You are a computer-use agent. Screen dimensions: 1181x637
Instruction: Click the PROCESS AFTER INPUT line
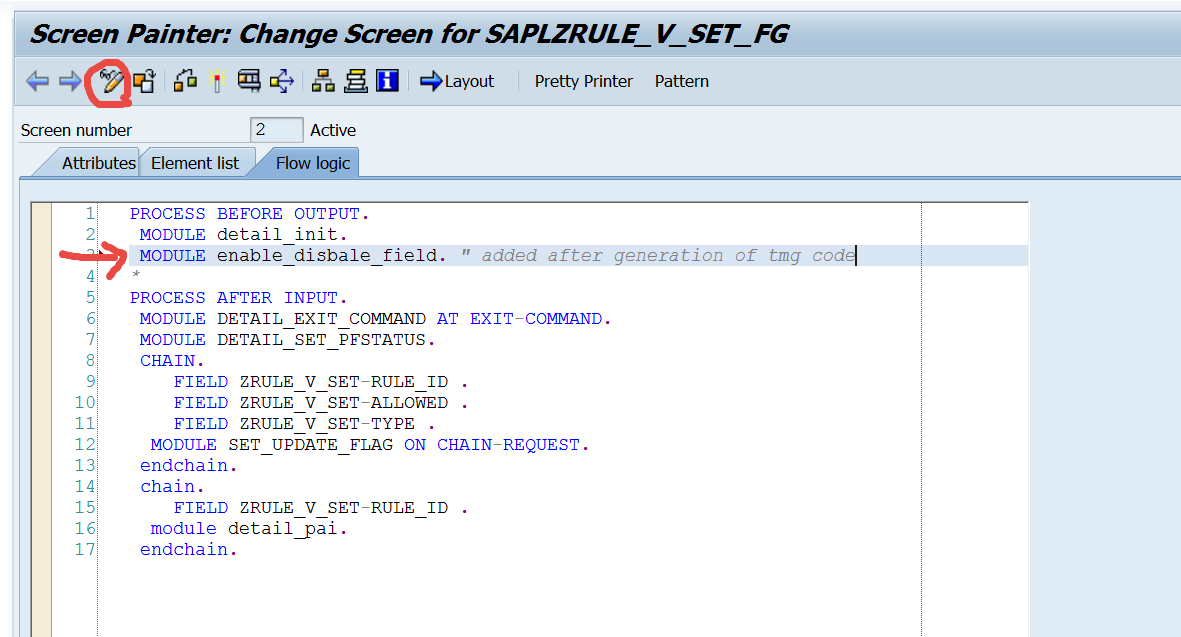click(238, 298)
